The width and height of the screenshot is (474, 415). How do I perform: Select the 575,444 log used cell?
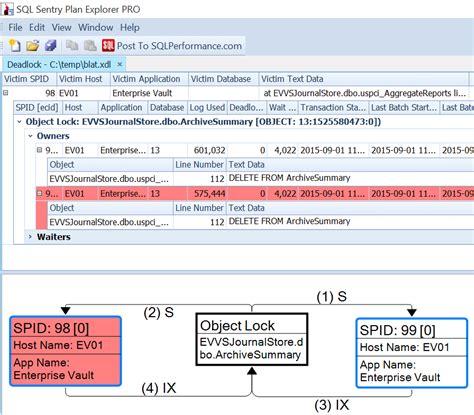coord(207,194)
